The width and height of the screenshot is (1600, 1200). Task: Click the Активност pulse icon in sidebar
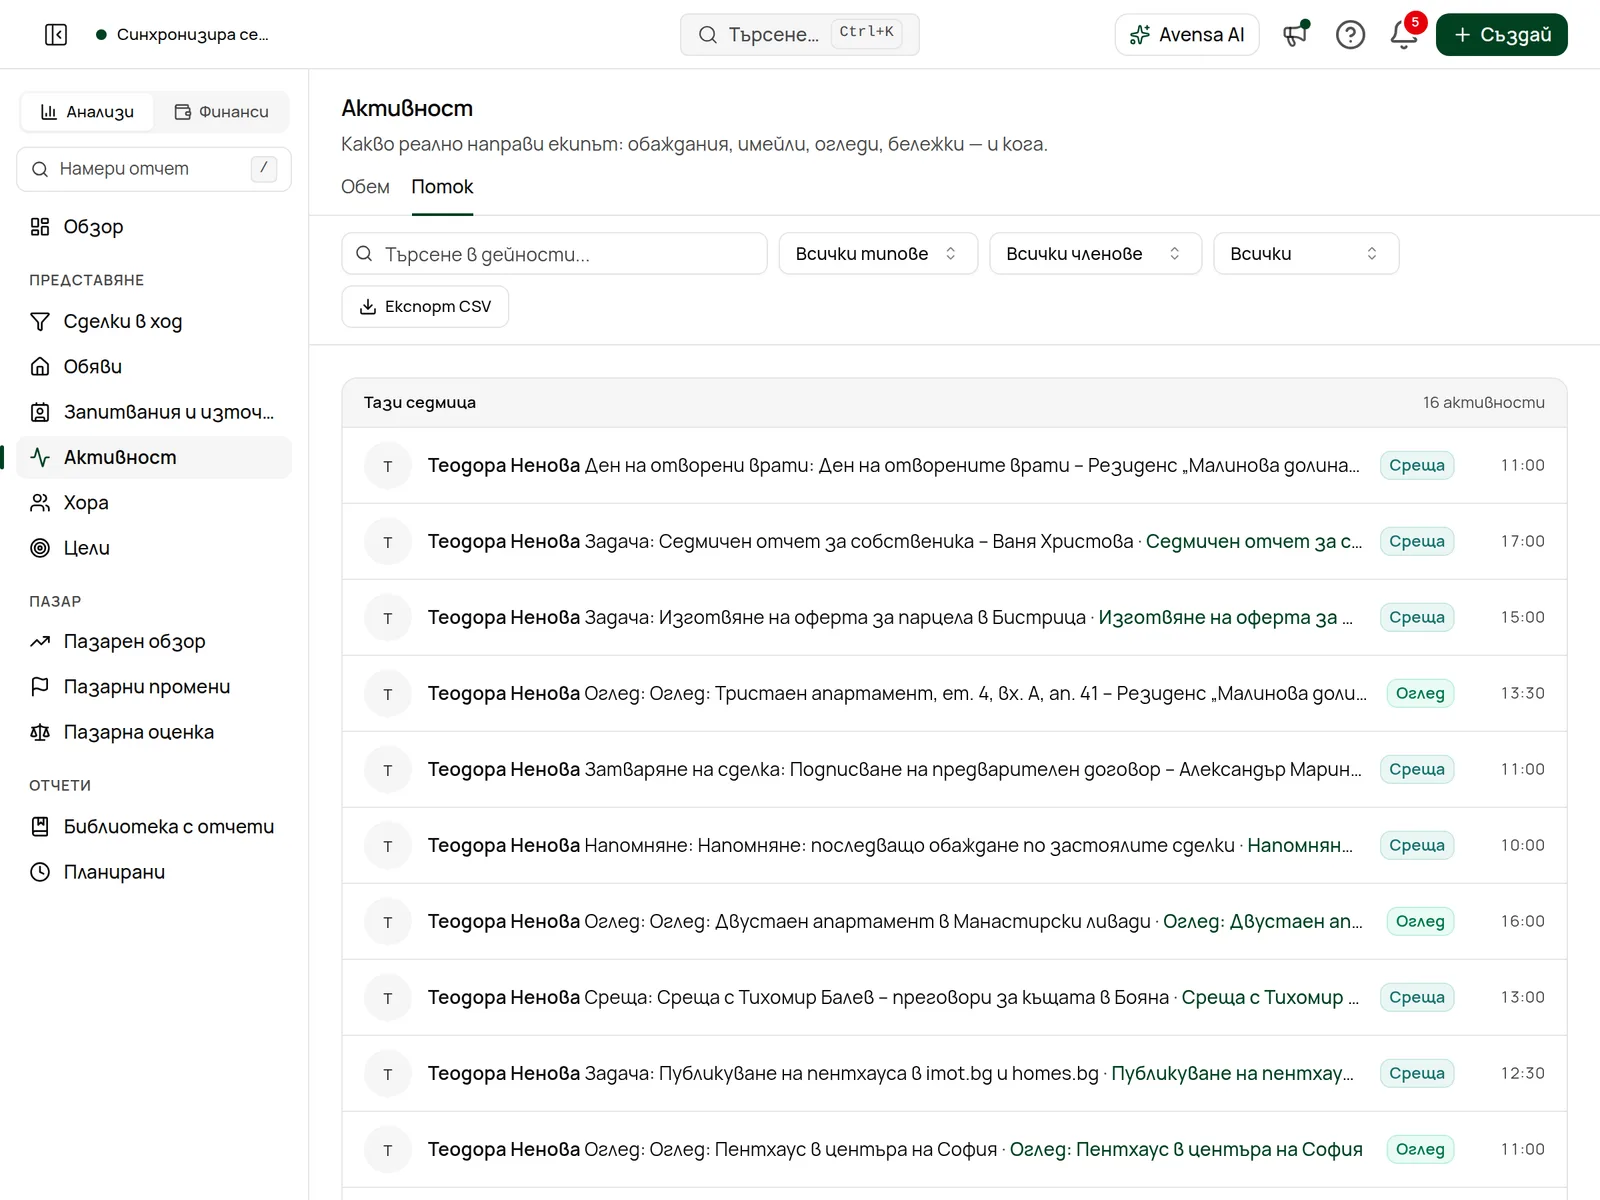40,458
